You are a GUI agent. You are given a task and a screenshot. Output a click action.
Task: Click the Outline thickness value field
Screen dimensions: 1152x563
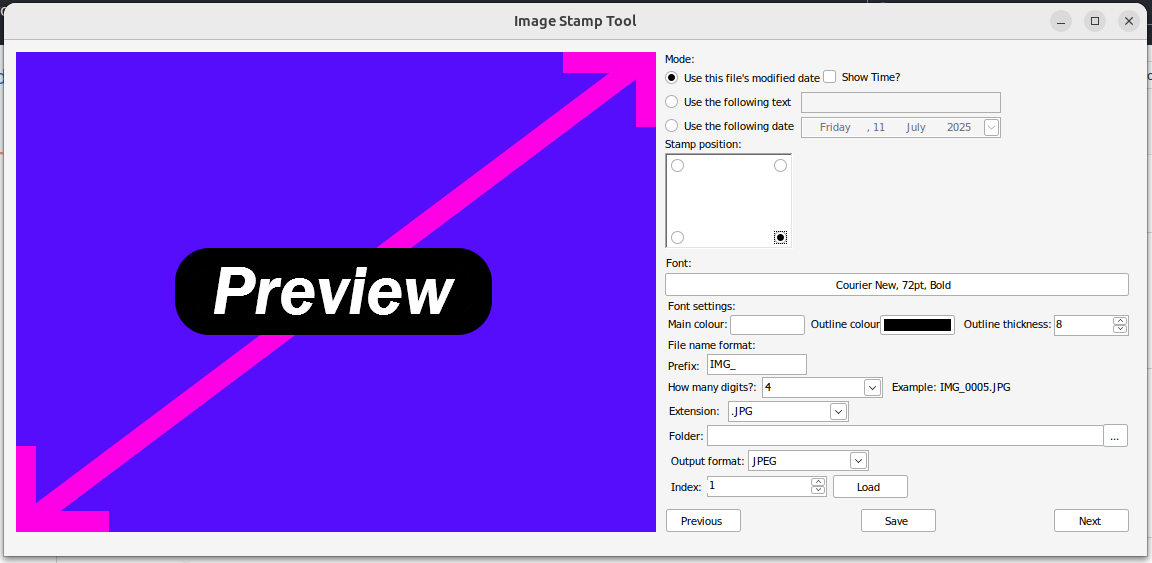click(x=1083, y=325)
